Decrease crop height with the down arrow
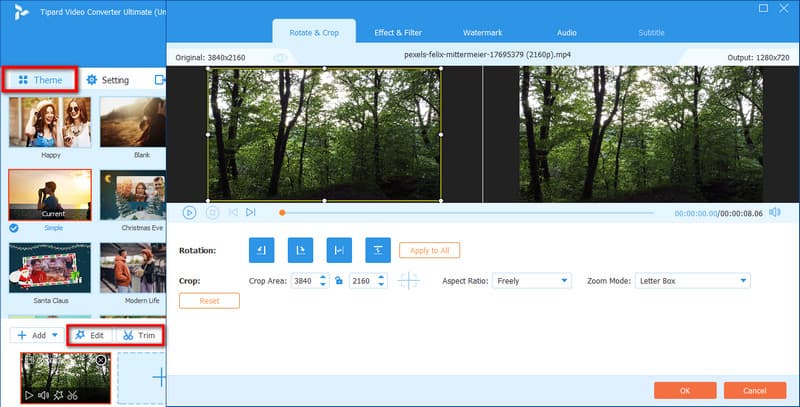800x407 pixels. 381,284
